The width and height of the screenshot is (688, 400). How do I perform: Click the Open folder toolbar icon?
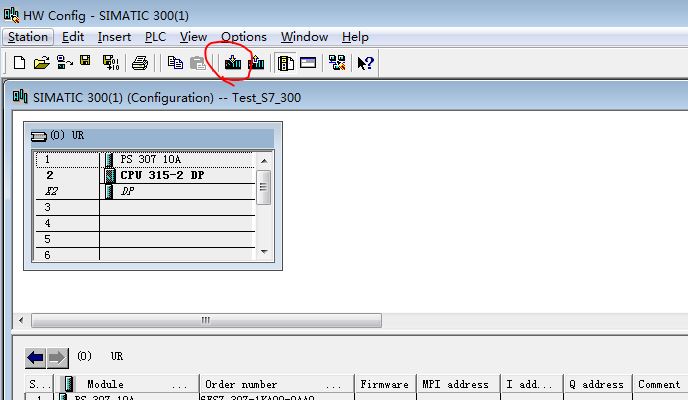[41, 63]
